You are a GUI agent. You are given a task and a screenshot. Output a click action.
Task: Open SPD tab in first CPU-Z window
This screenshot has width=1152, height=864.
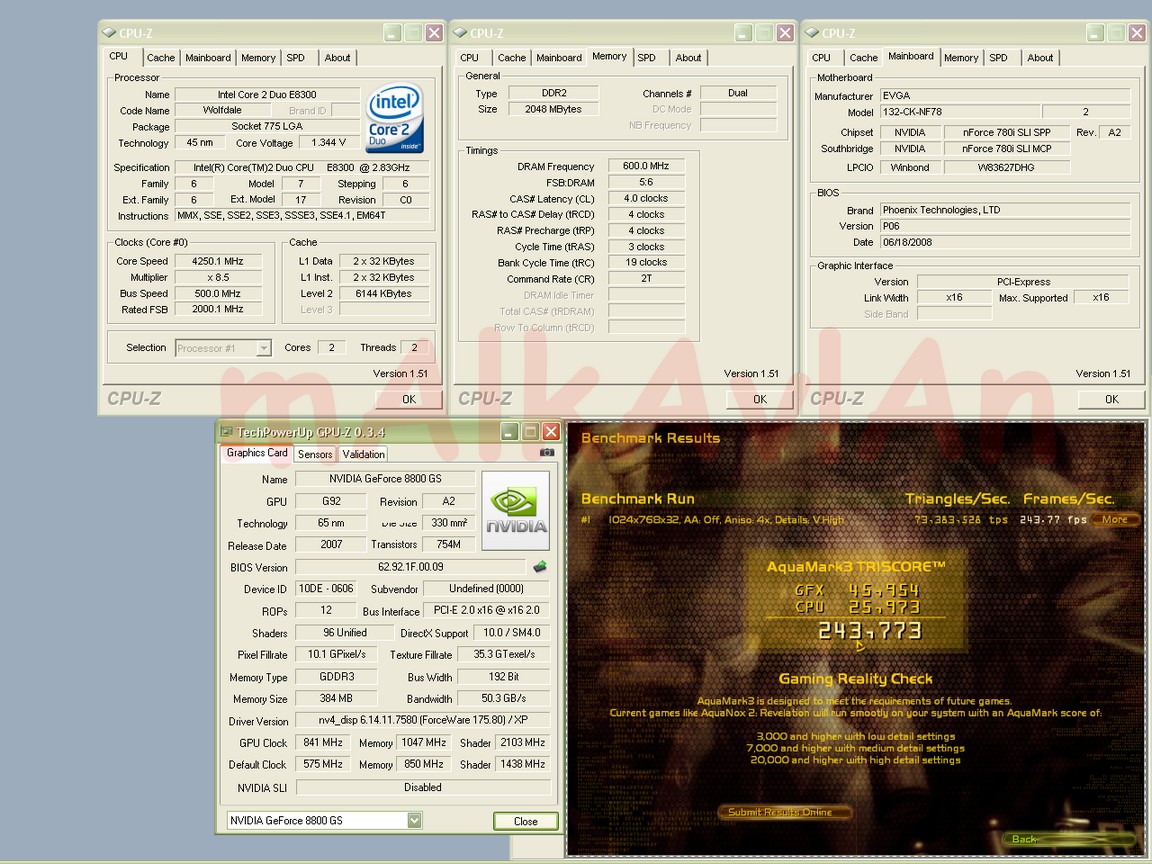(x=295, y=57)
